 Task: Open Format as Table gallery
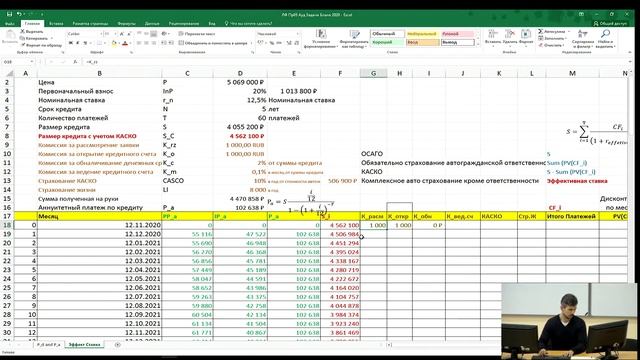click(354, 39)
